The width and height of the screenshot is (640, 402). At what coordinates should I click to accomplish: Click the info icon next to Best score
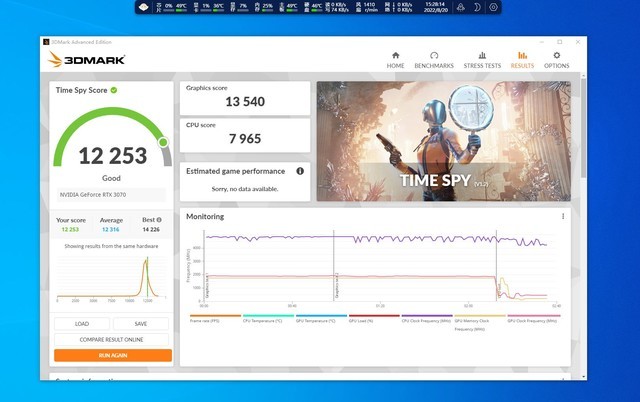tap(159, 220)
